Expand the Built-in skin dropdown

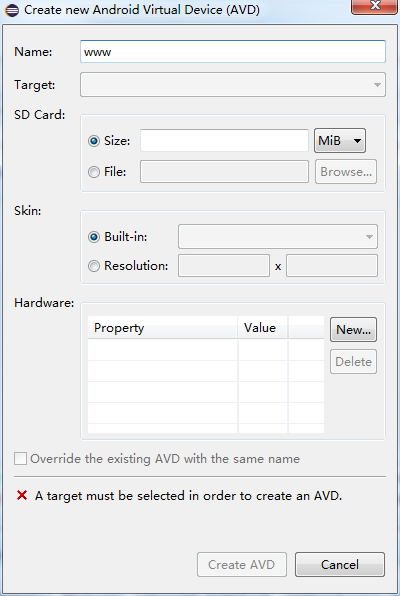tap(278, 237)
